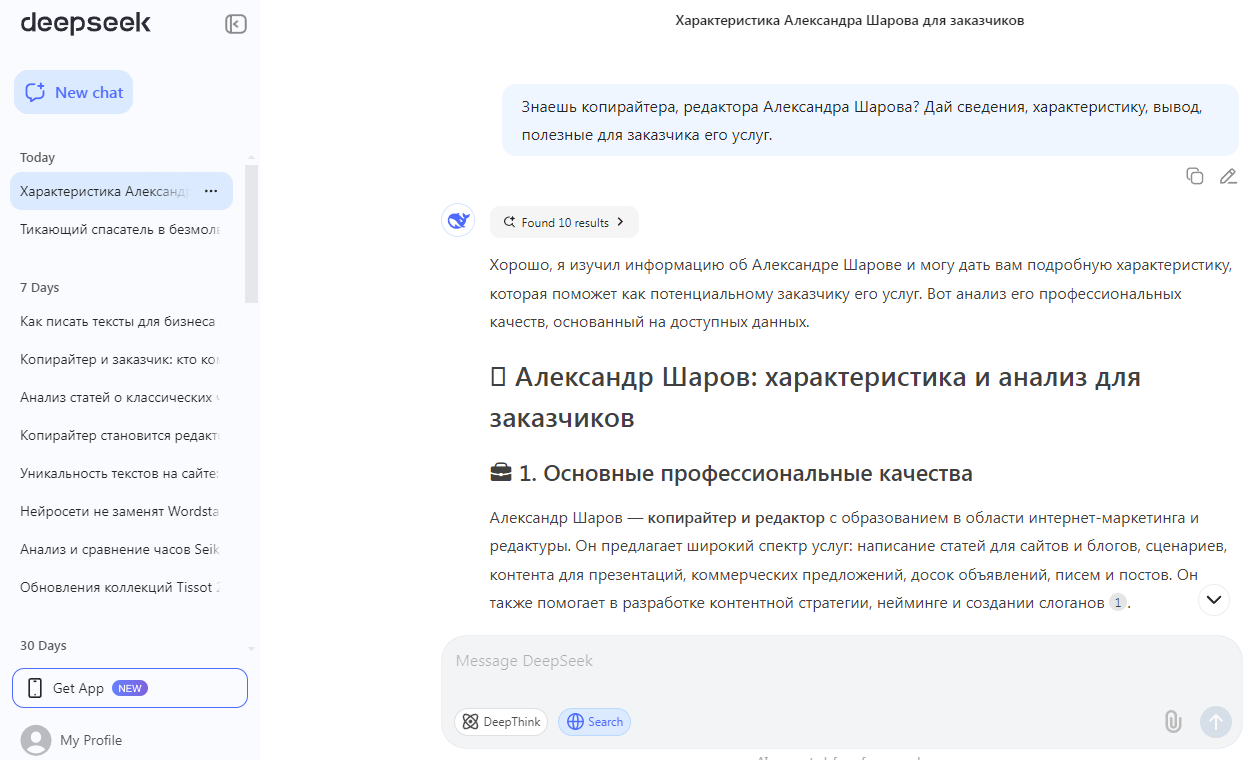1260x760 pixels.
Task: Click the DeepSeek whale logo avatar
Action: [458, 220]
